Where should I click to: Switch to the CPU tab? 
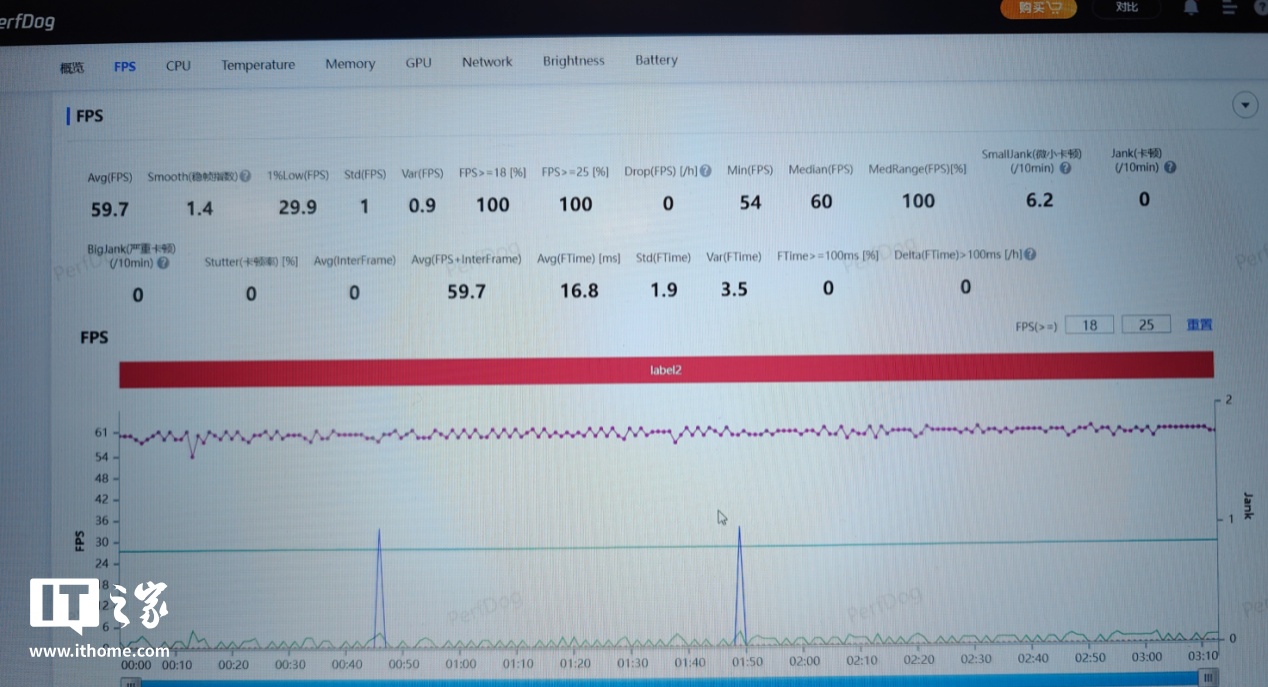coord(178,66)
